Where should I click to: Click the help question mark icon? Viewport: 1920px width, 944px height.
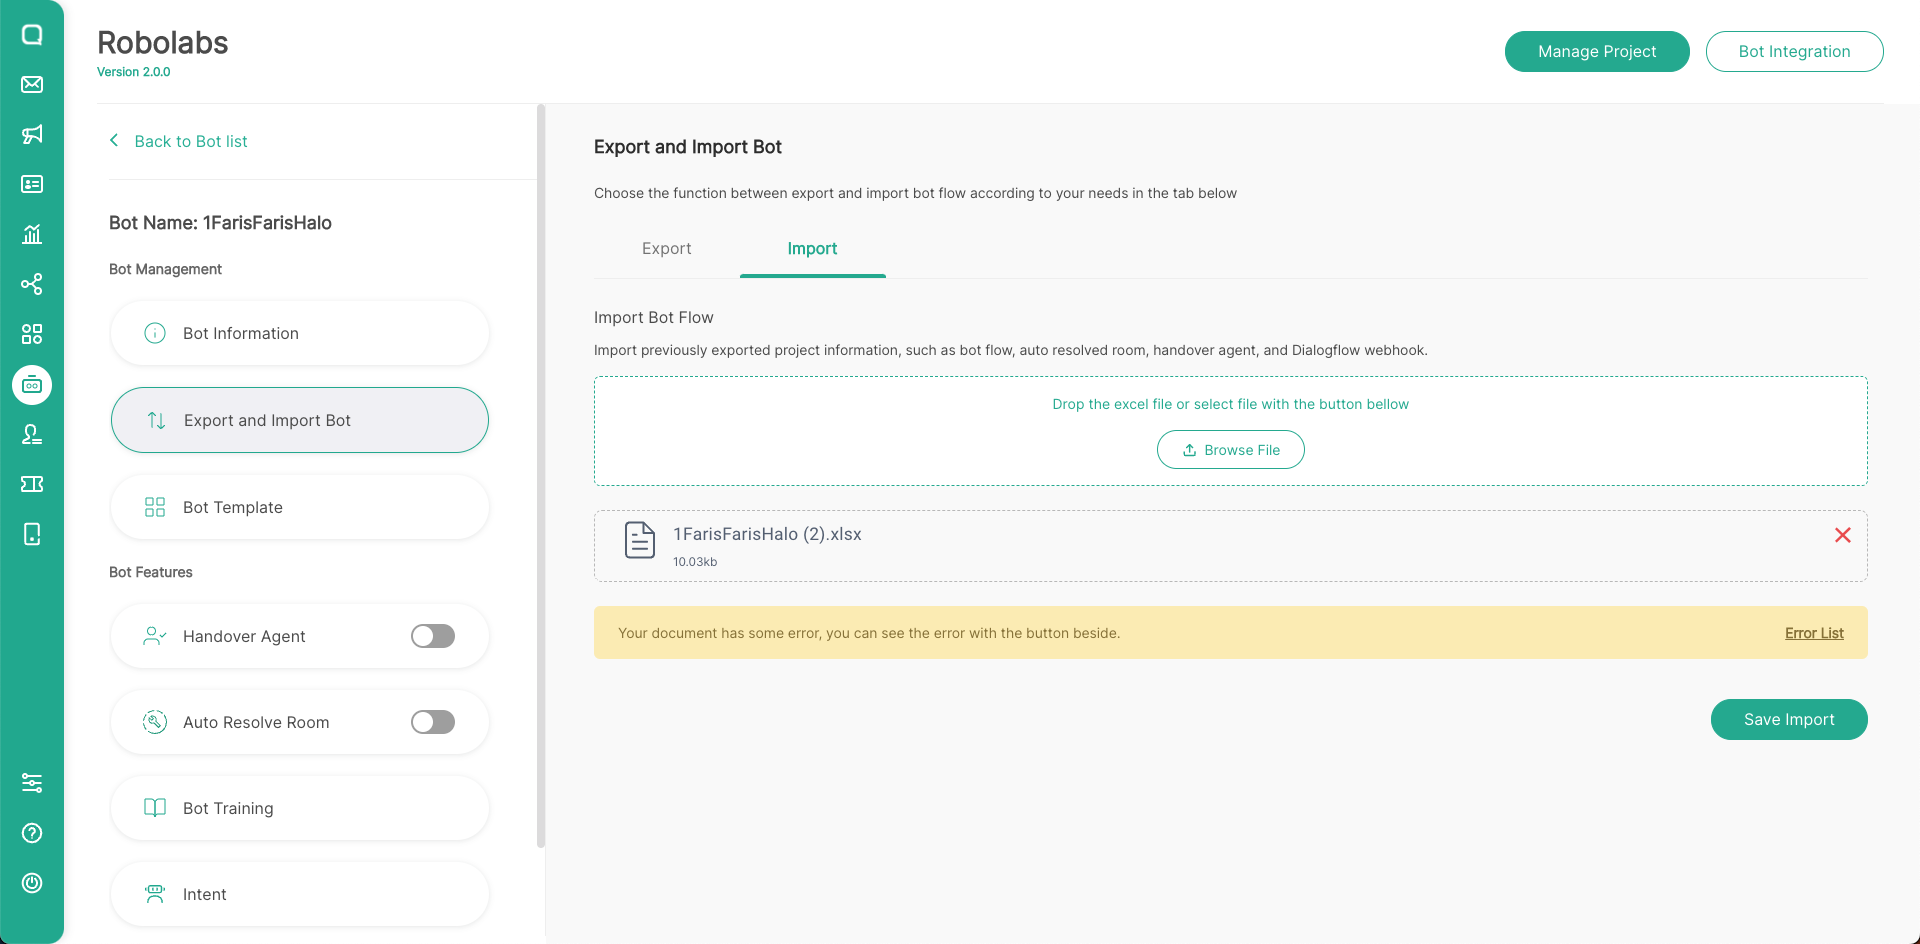tap(32, 833)
